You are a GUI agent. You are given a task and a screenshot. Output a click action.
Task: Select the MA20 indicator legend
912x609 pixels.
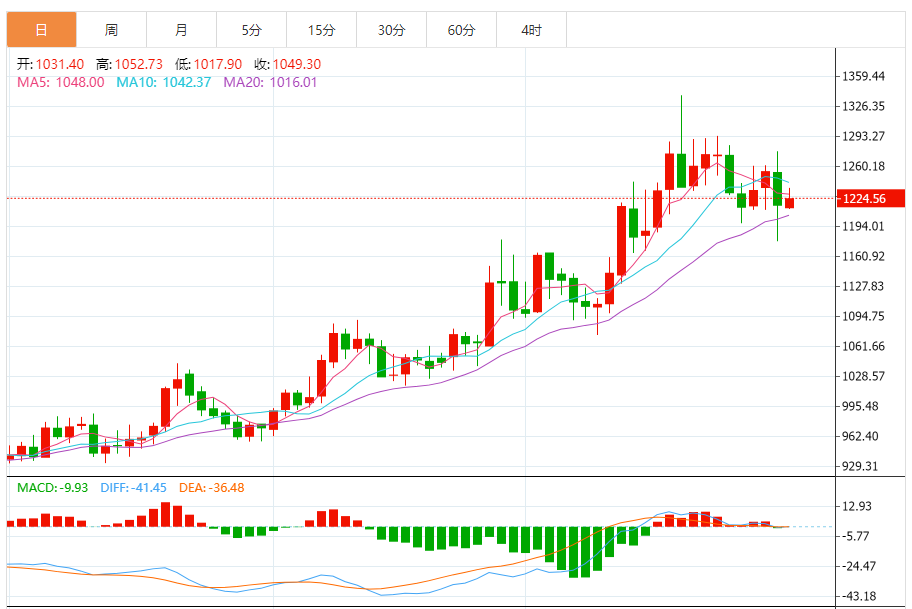point(270,82)
